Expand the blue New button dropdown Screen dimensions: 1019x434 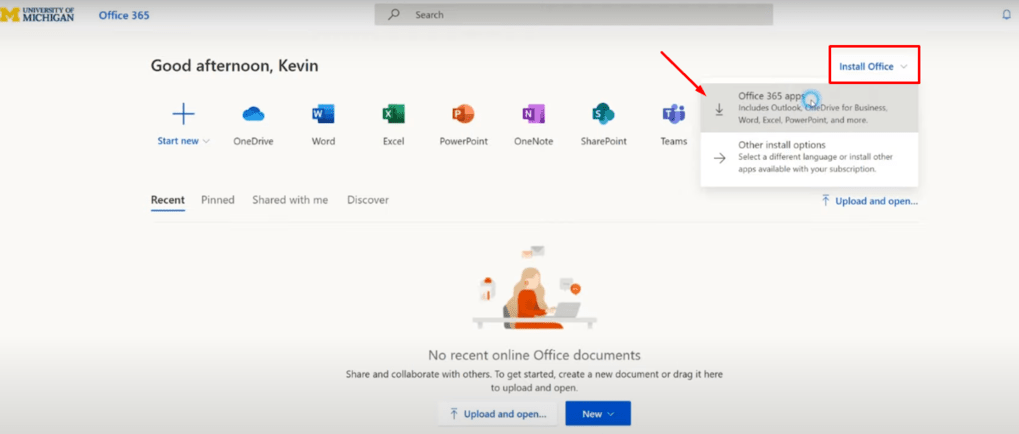point(598,413)
